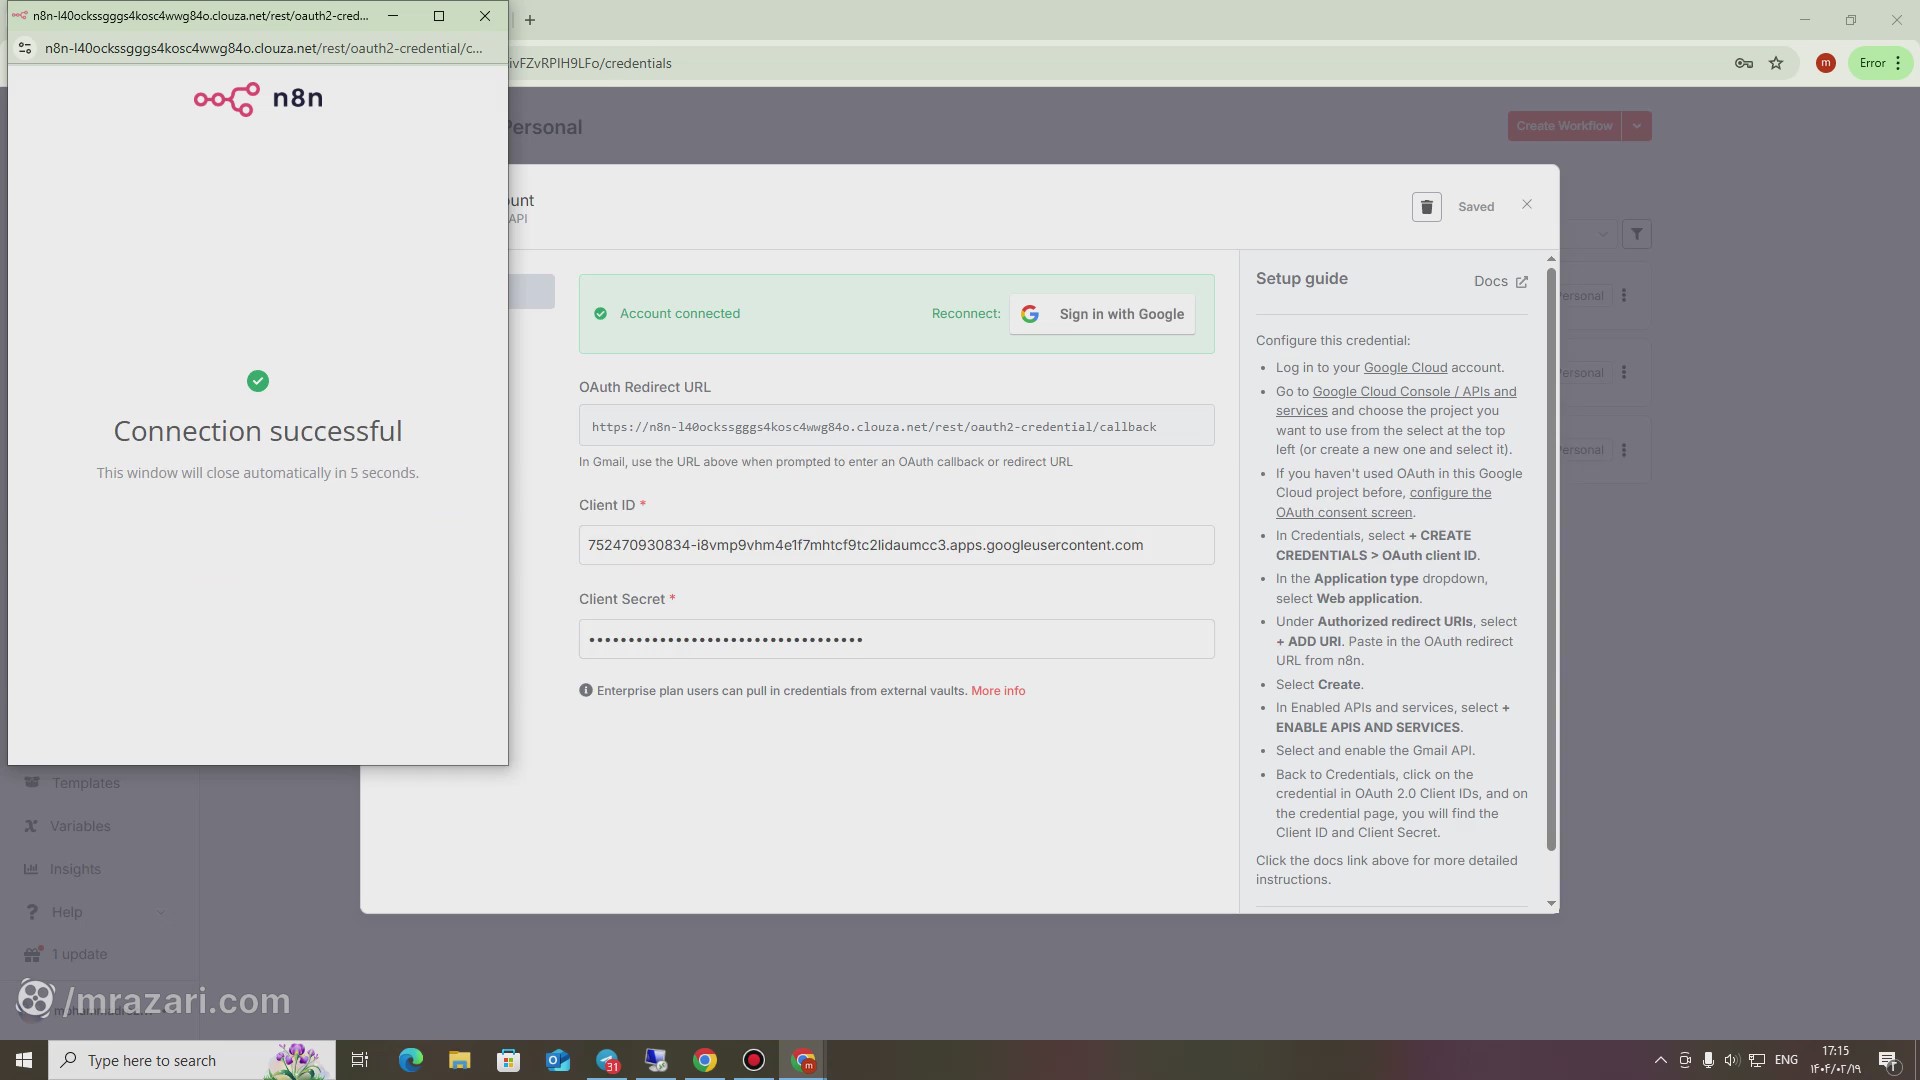Open Docs external link

[x=1500, y=282]
